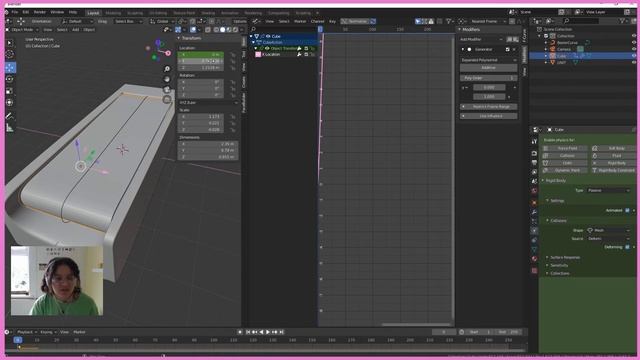Select solid viewport shading mode

(222, 30)
